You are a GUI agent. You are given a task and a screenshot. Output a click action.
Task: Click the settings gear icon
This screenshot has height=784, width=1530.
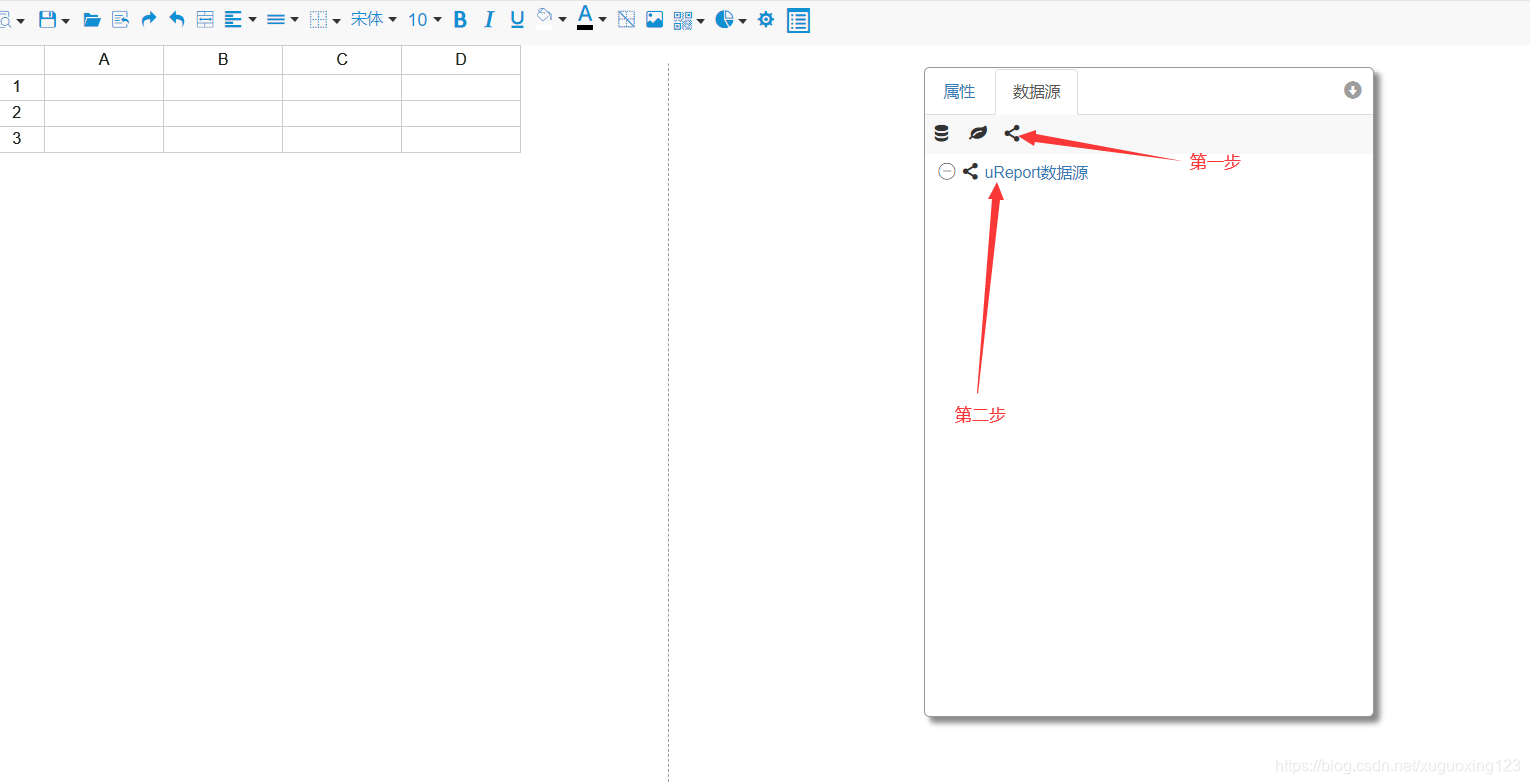pos(766,19)
